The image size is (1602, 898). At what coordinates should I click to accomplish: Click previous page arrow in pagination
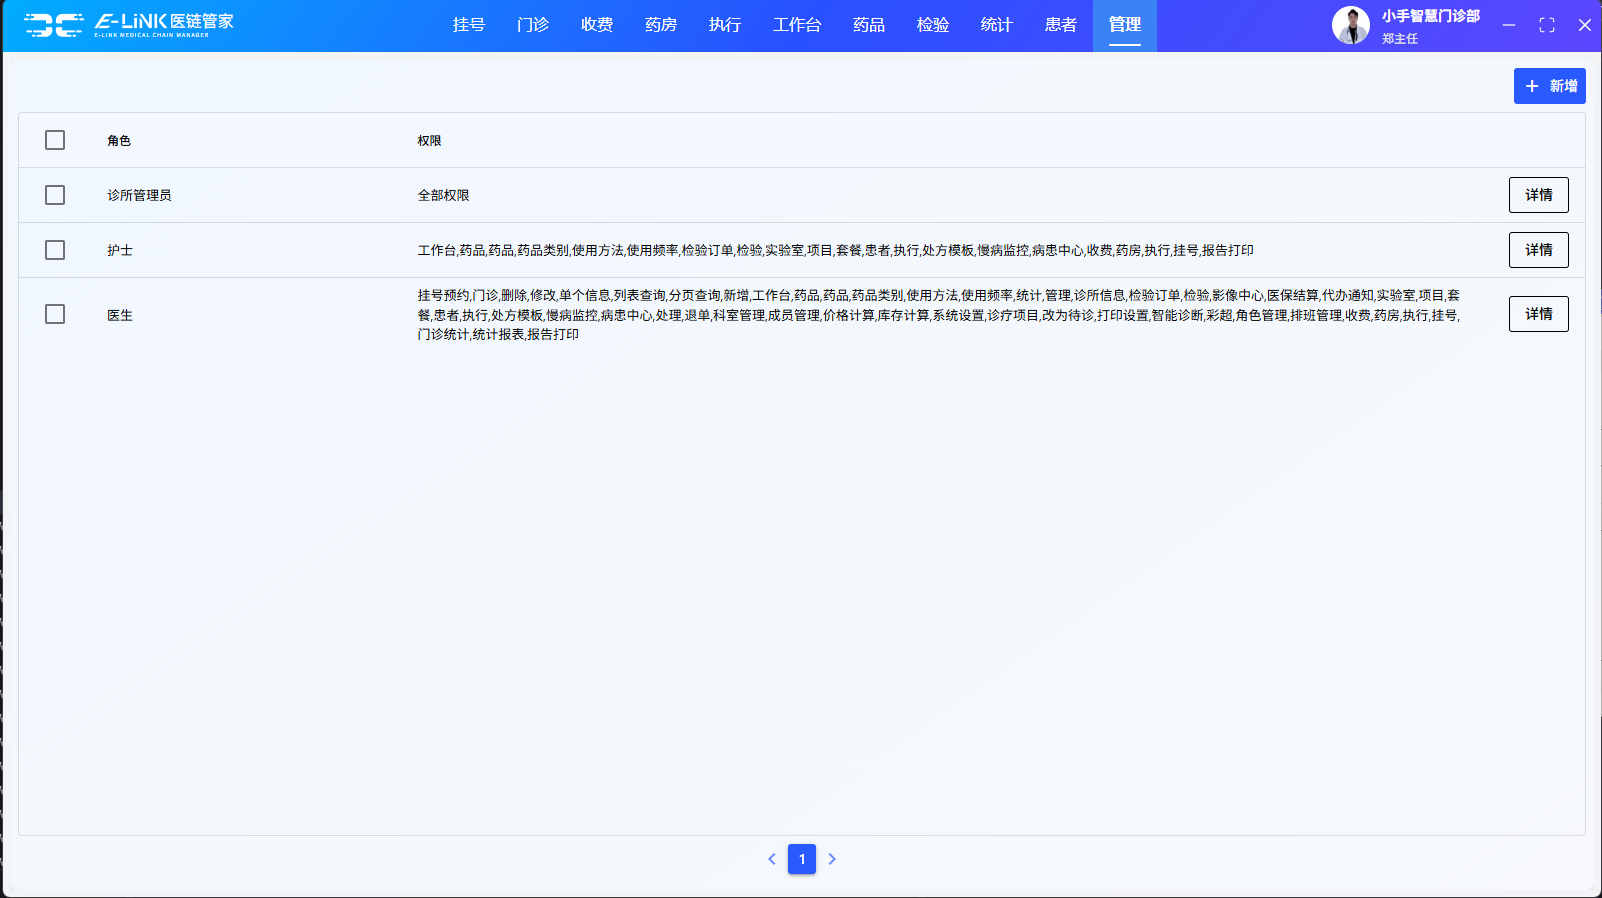click(x=772, y=859)
